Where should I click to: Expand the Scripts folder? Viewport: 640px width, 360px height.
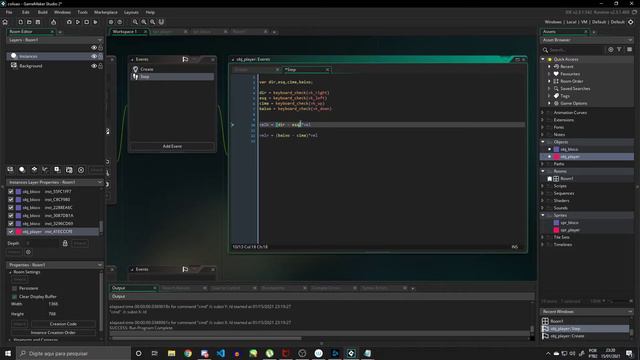543,186
